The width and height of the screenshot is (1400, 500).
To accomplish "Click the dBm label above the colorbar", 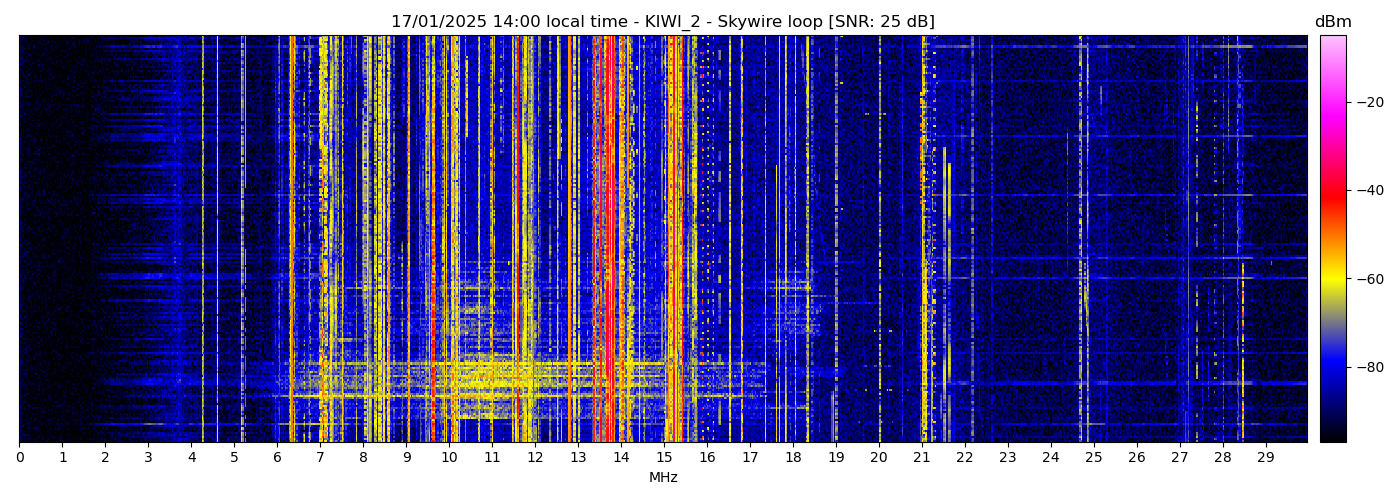I will tap(1332, 22).
